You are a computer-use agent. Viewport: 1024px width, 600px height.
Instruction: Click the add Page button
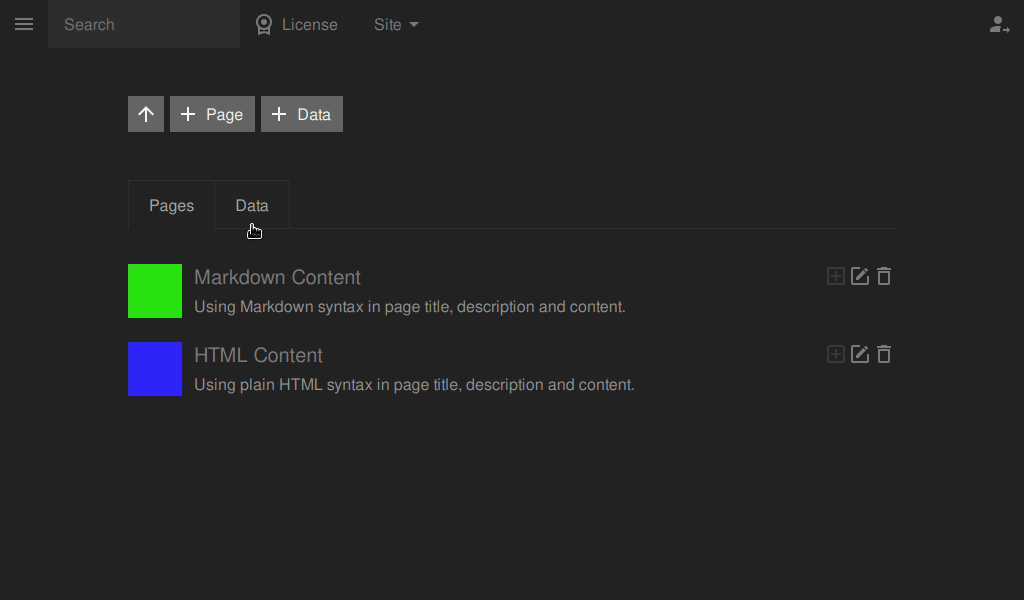(212, 114)
